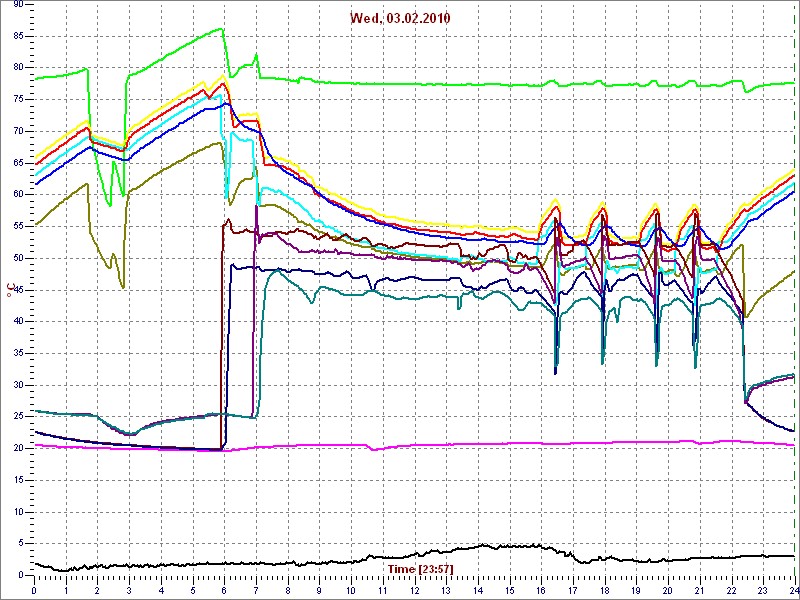Click hour "24" on the time axis
The height and width of the screenshot is (600, 800).
pyautogui.click(x=793, y=590)
